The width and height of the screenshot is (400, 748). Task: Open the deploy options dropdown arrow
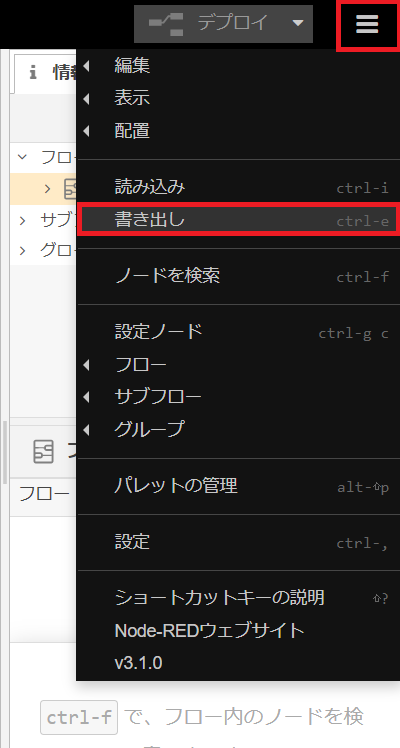click(298, 23)
